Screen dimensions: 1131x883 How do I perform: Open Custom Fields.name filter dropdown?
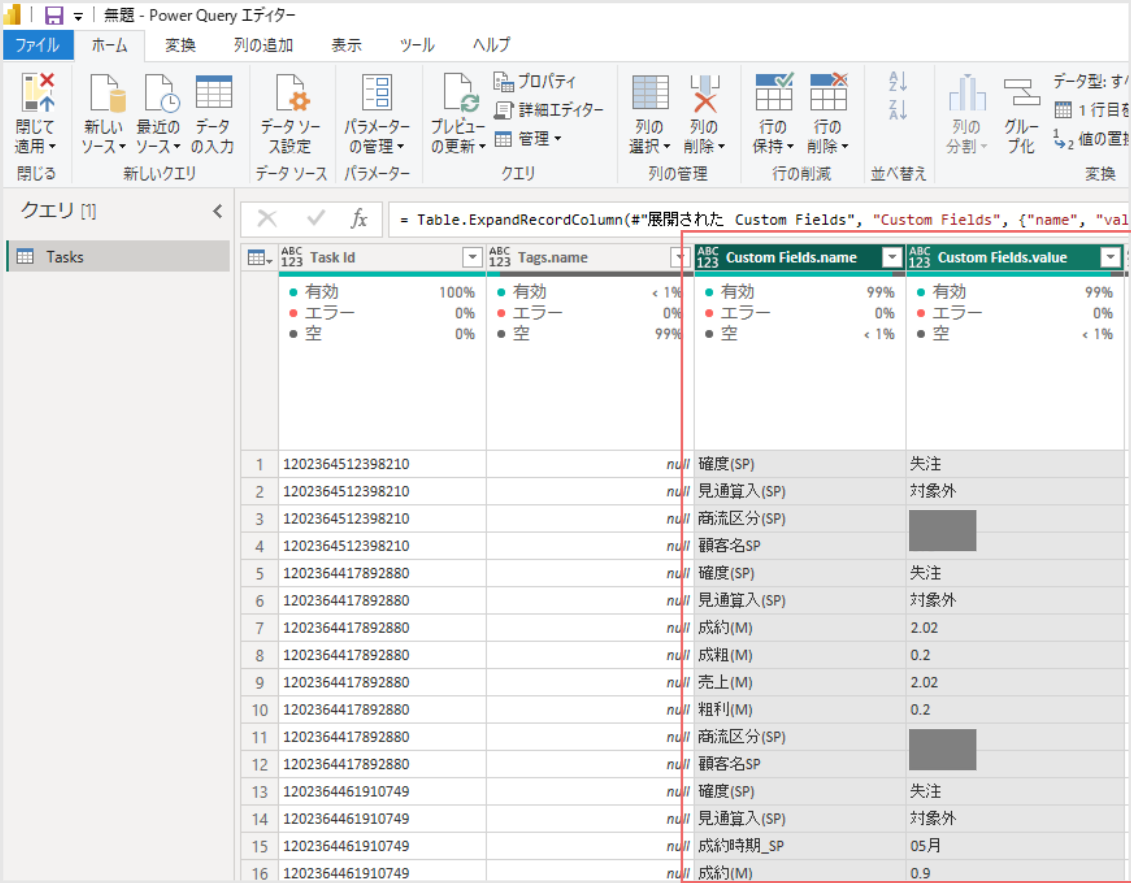coord(892,258)
